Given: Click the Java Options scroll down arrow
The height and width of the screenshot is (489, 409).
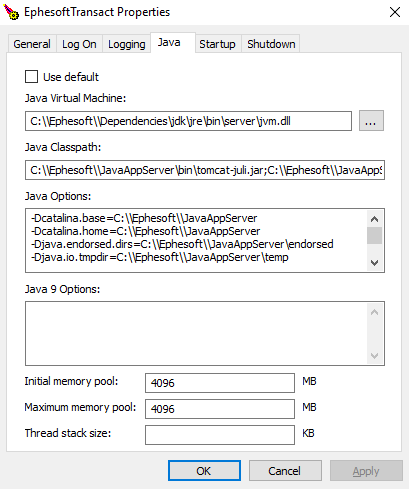Looking at the screenshot, I should (374, 262).
